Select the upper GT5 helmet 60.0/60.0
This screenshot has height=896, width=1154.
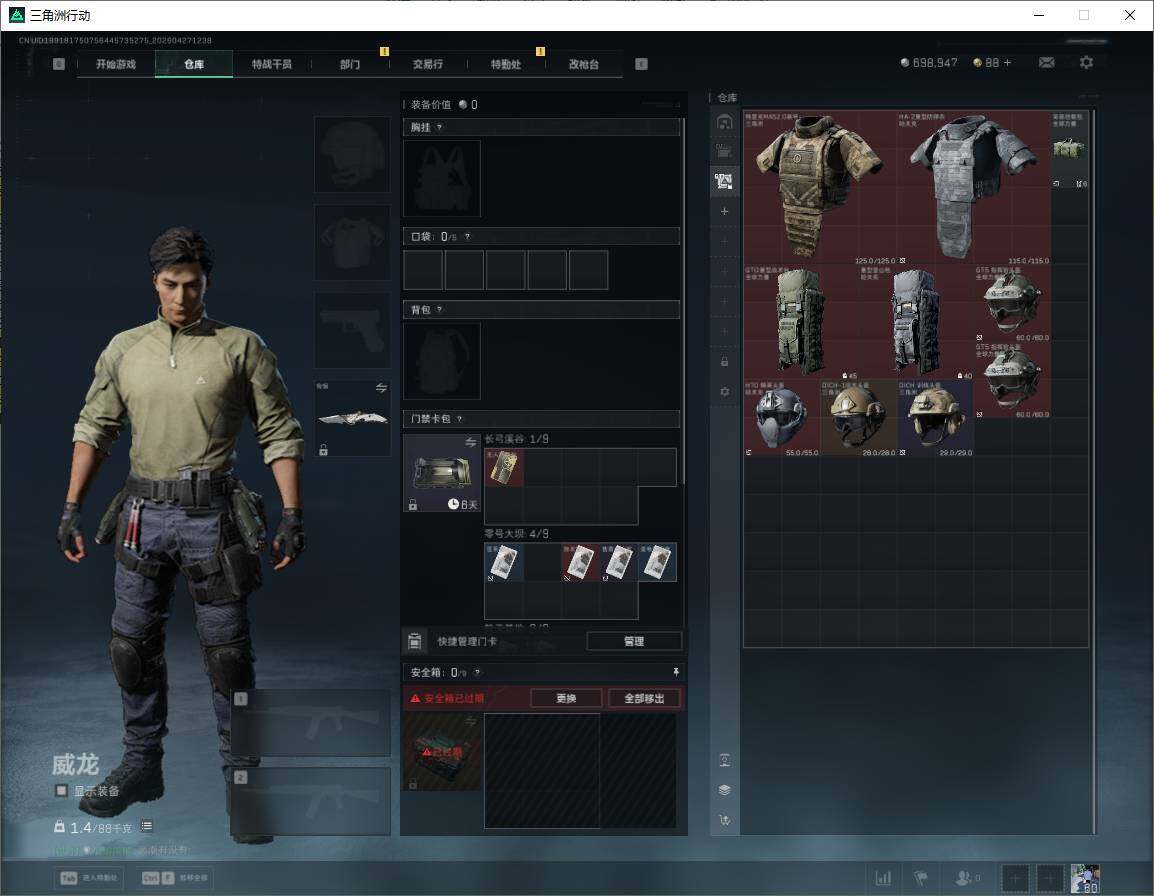point(1012,303)
